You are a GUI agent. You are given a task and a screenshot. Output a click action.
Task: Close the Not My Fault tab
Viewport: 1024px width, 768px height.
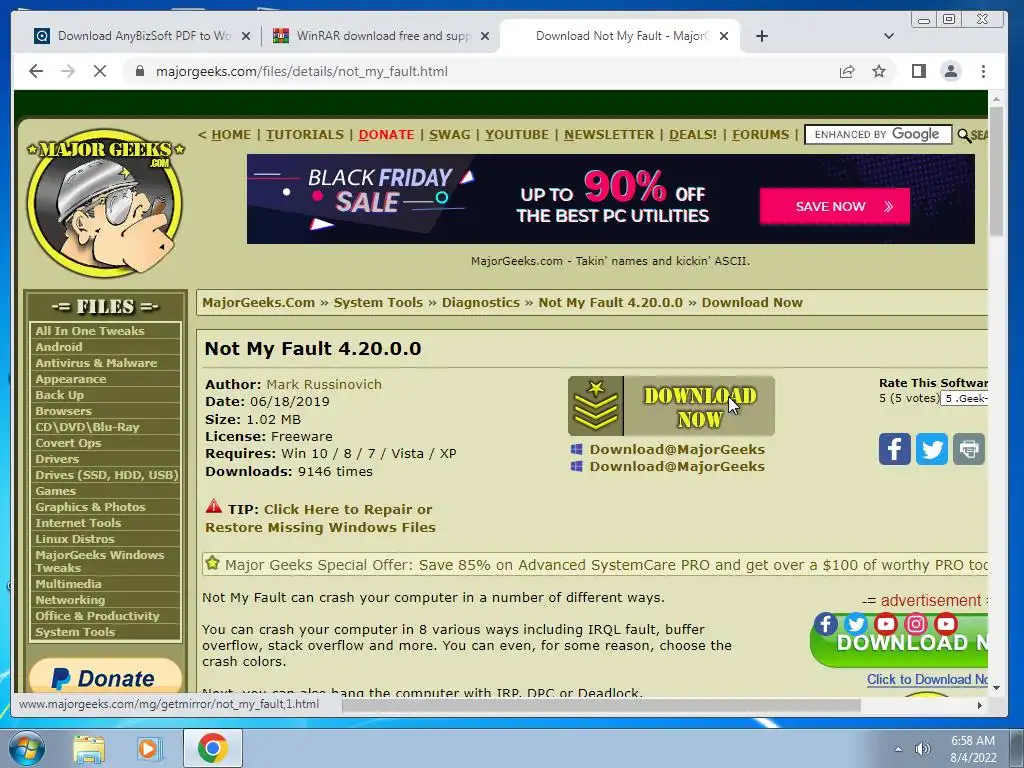point(724,36)
